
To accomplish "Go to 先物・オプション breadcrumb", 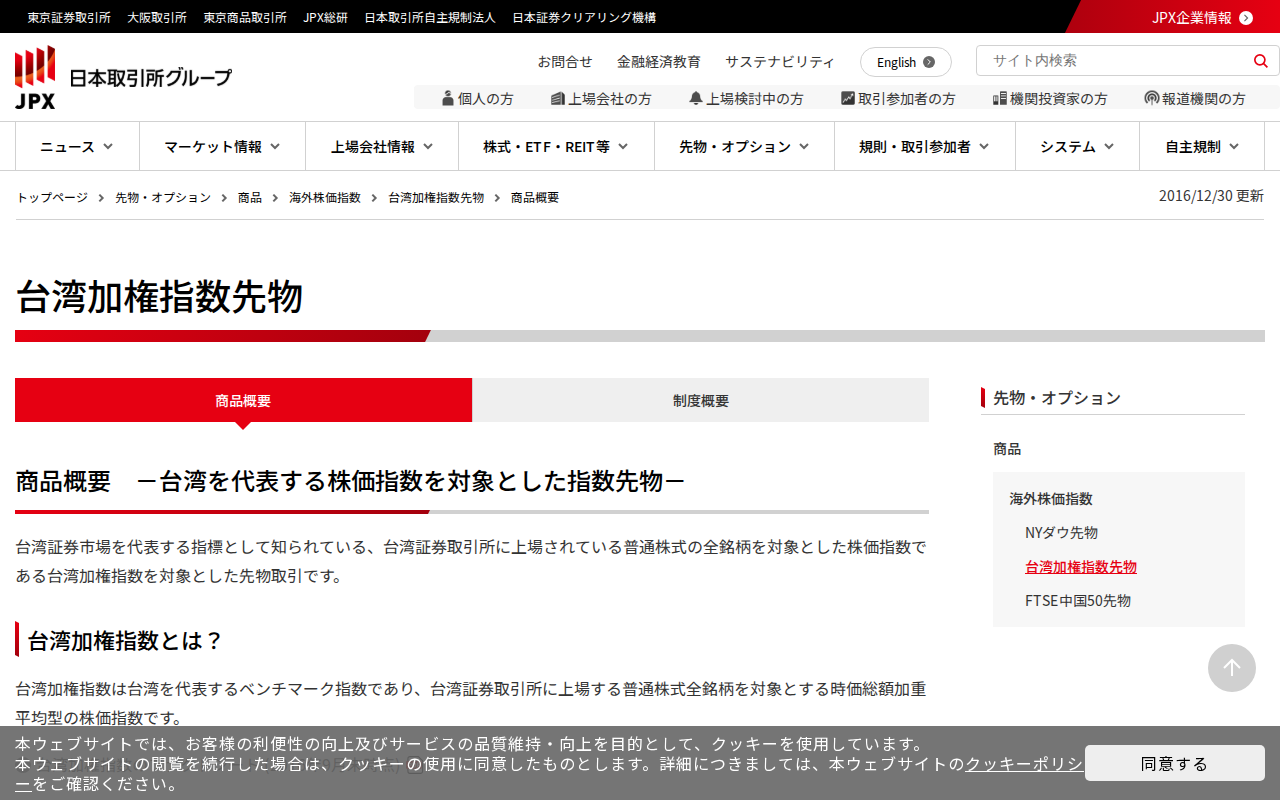I will pyautogui.click(x=163, y=198).
